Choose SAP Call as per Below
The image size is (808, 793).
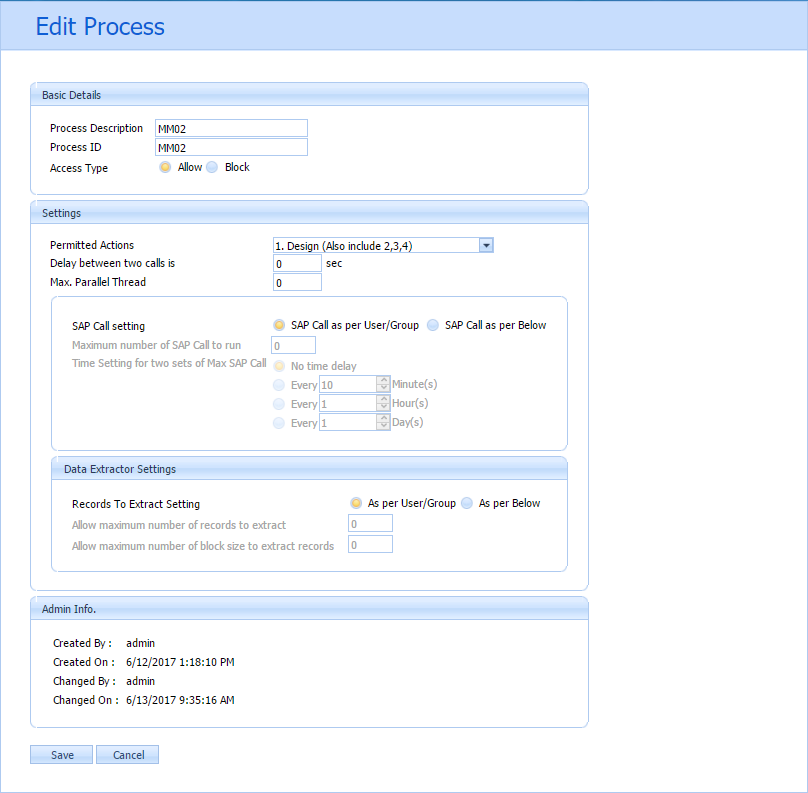[x=433, y=325]
